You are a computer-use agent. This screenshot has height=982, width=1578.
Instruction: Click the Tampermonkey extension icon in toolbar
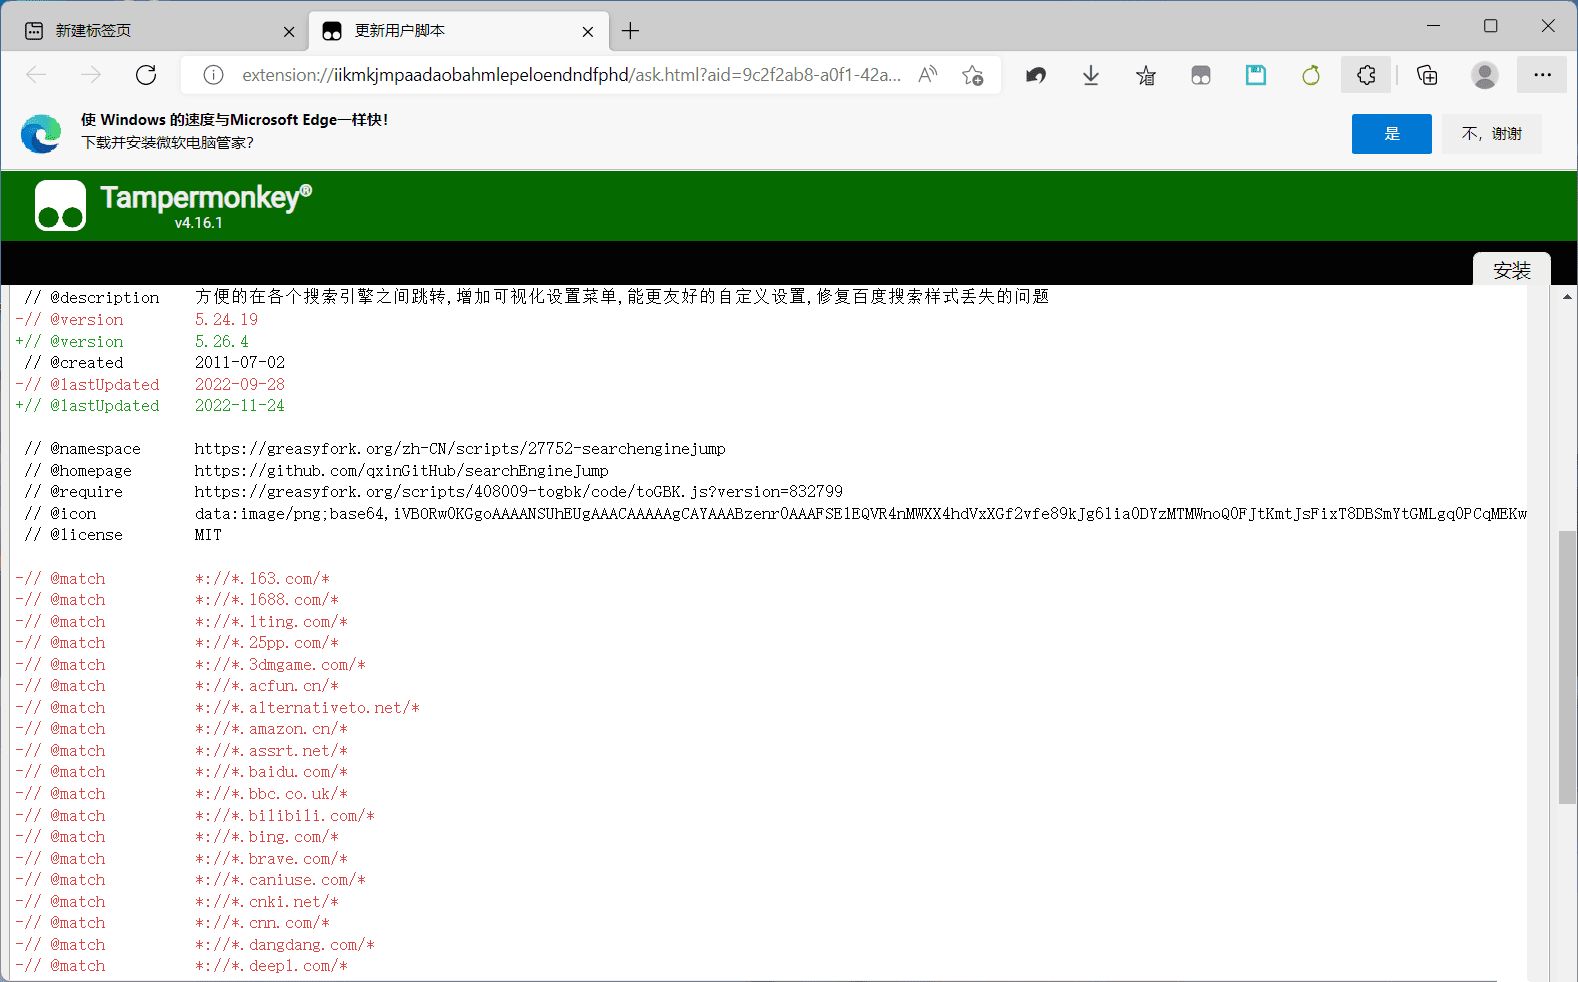click(x=1201, y=75)
